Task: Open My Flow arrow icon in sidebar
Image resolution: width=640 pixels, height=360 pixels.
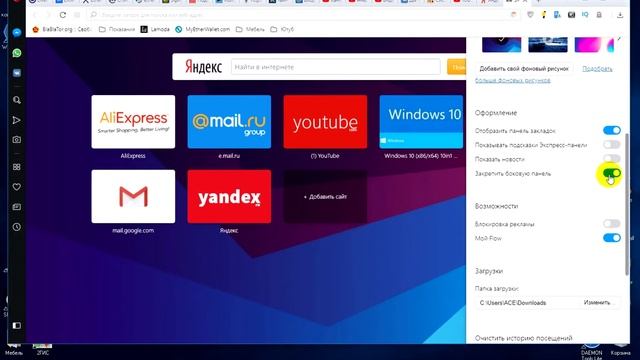Action: pos(17,120)
